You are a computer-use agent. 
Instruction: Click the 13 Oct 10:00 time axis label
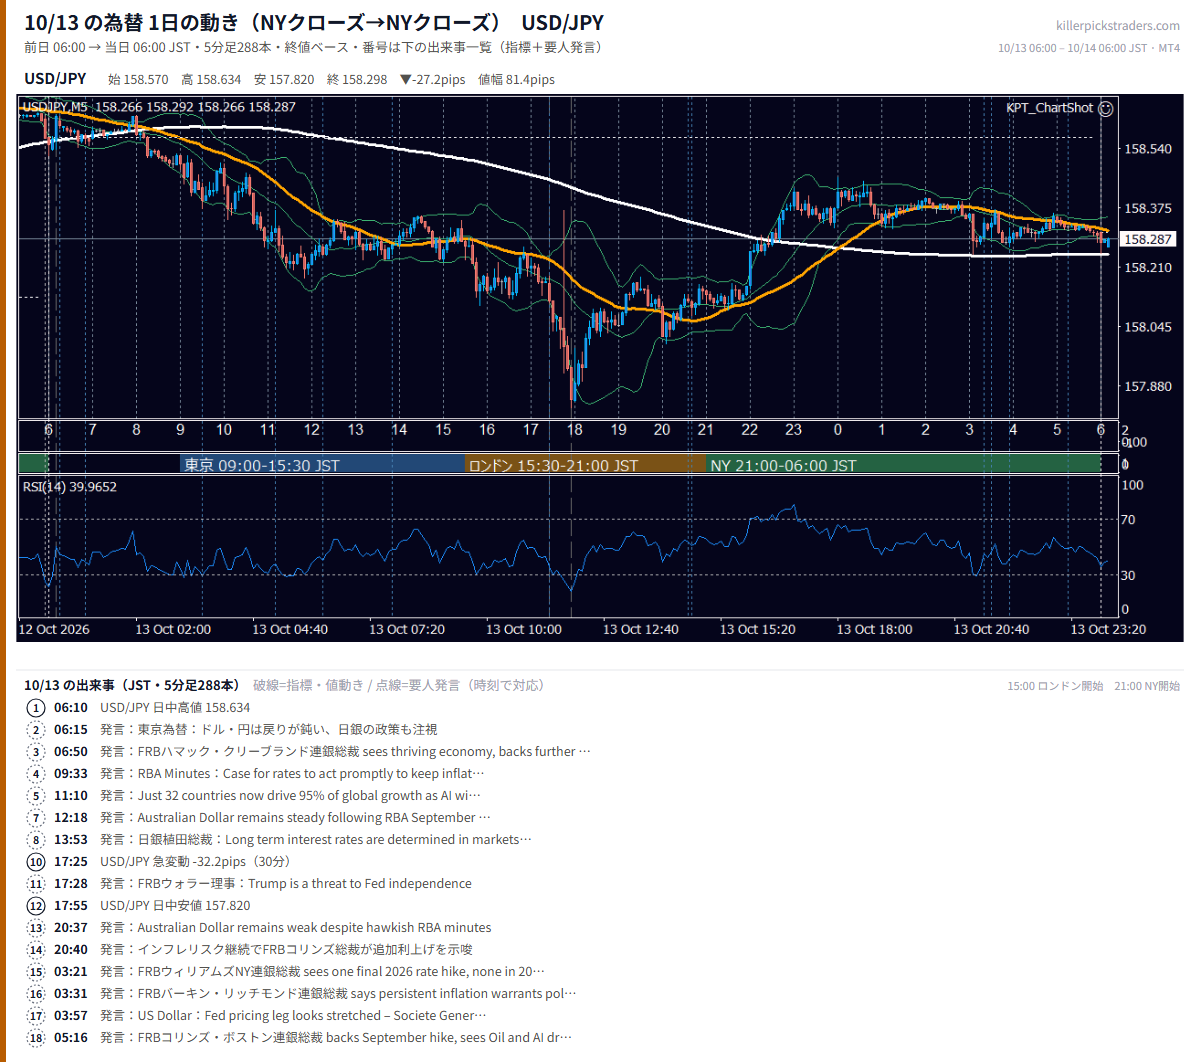[x=524, y=629]
